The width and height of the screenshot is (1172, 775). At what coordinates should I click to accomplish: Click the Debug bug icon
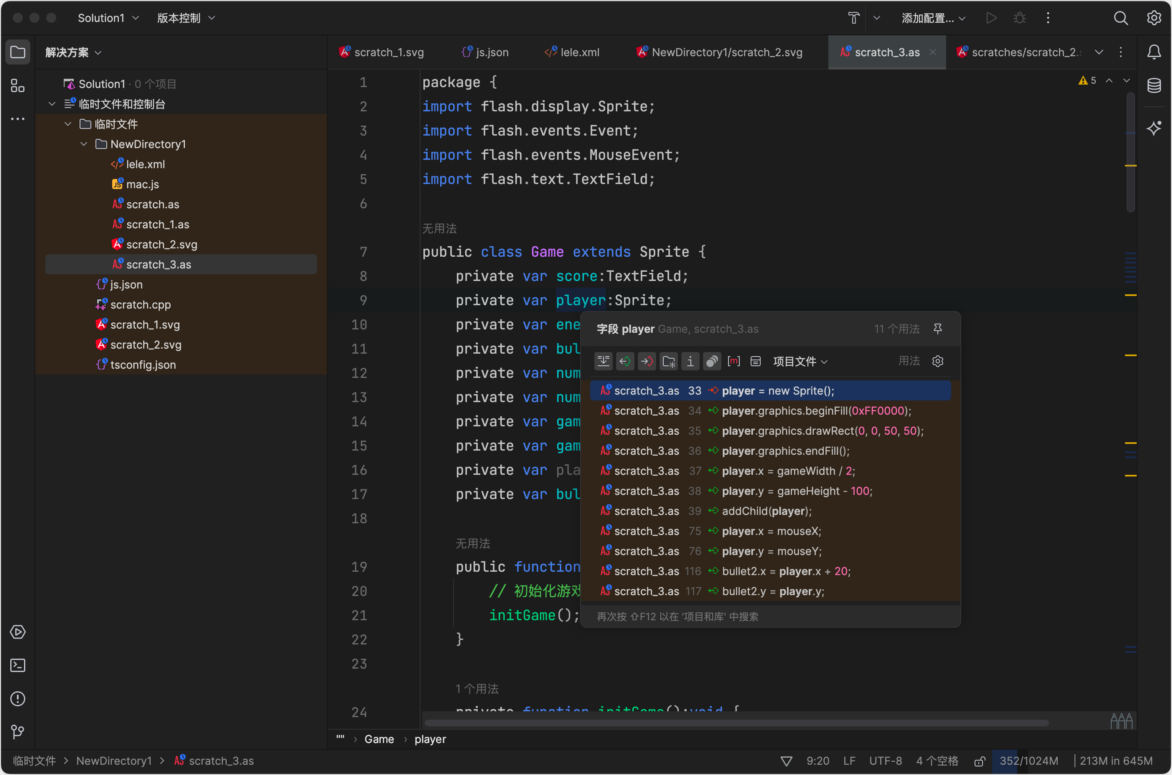coord(1020,18)
